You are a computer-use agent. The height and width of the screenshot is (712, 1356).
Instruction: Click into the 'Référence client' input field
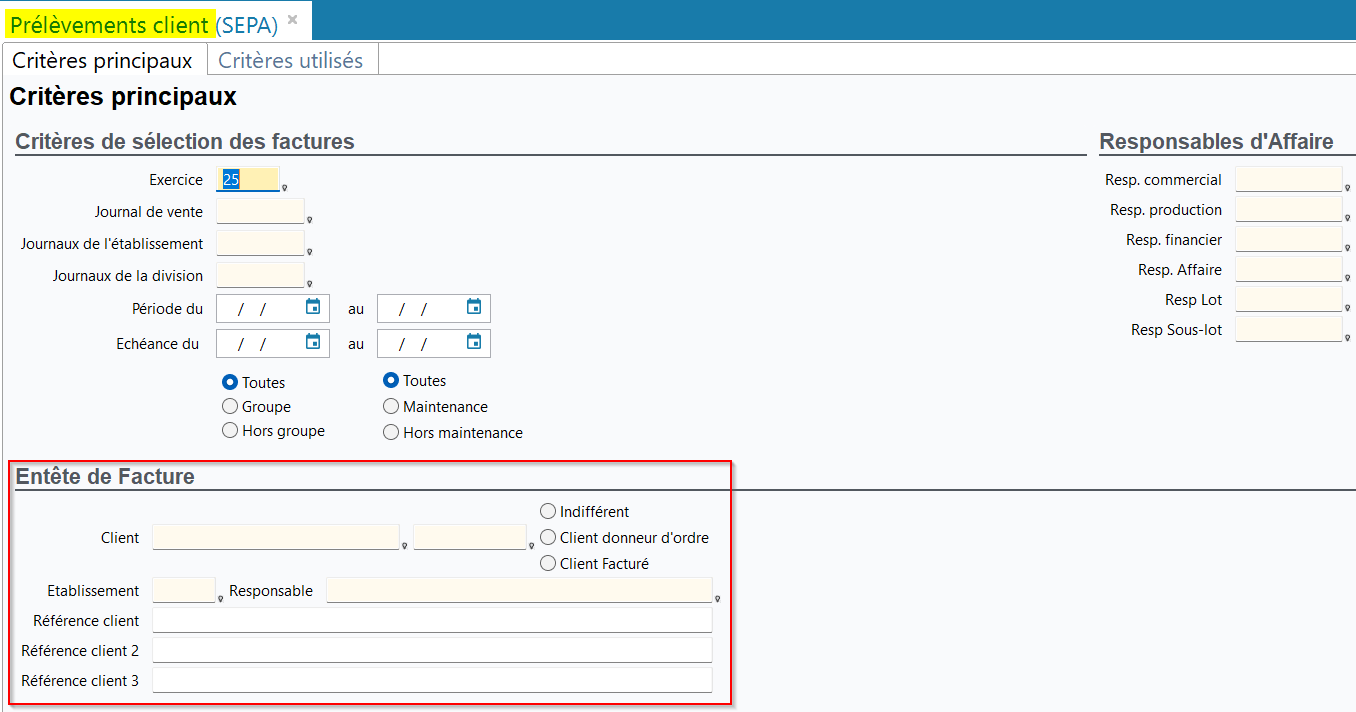pos(432,621)
